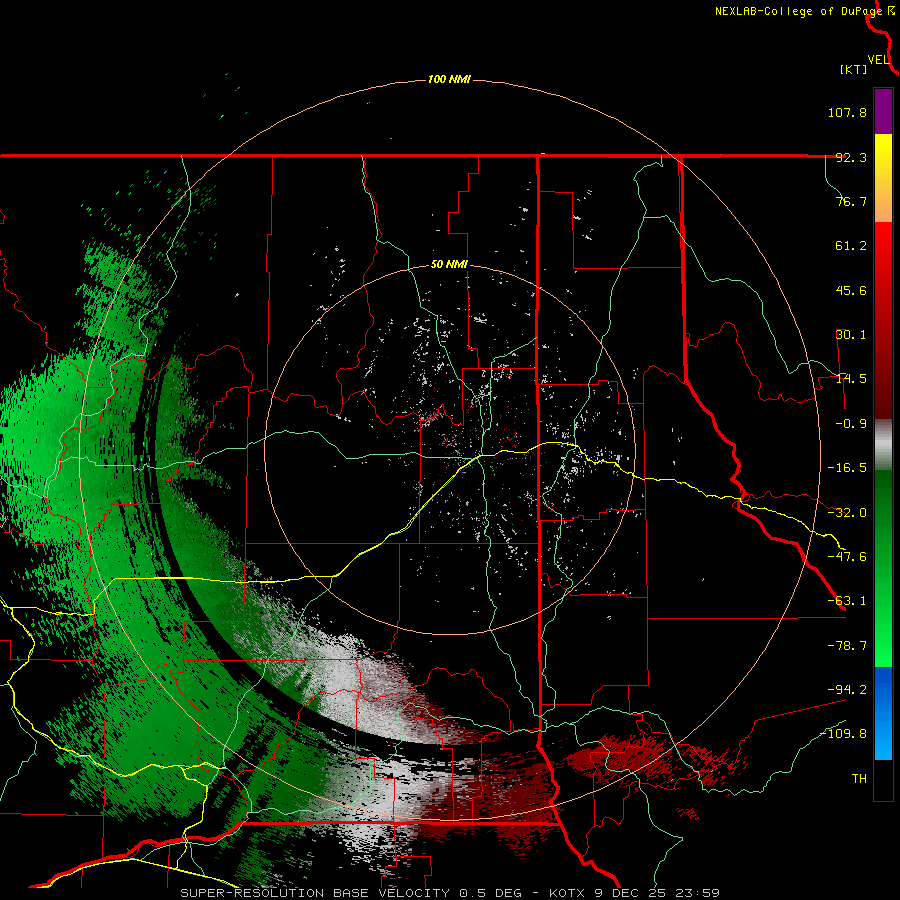Image resolution: width=900 pixels, height=900 pixels.
Task: Click the 45.6 legend value
Action: (x=851, y=290)
